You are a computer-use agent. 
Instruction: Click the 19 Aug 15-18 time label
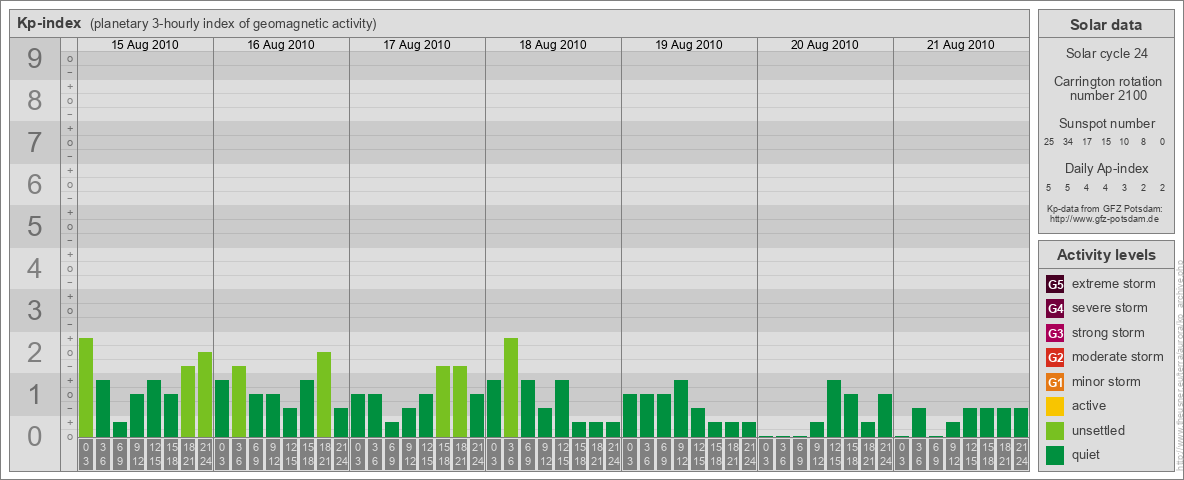pyautogui.click(x=714, y=454)
